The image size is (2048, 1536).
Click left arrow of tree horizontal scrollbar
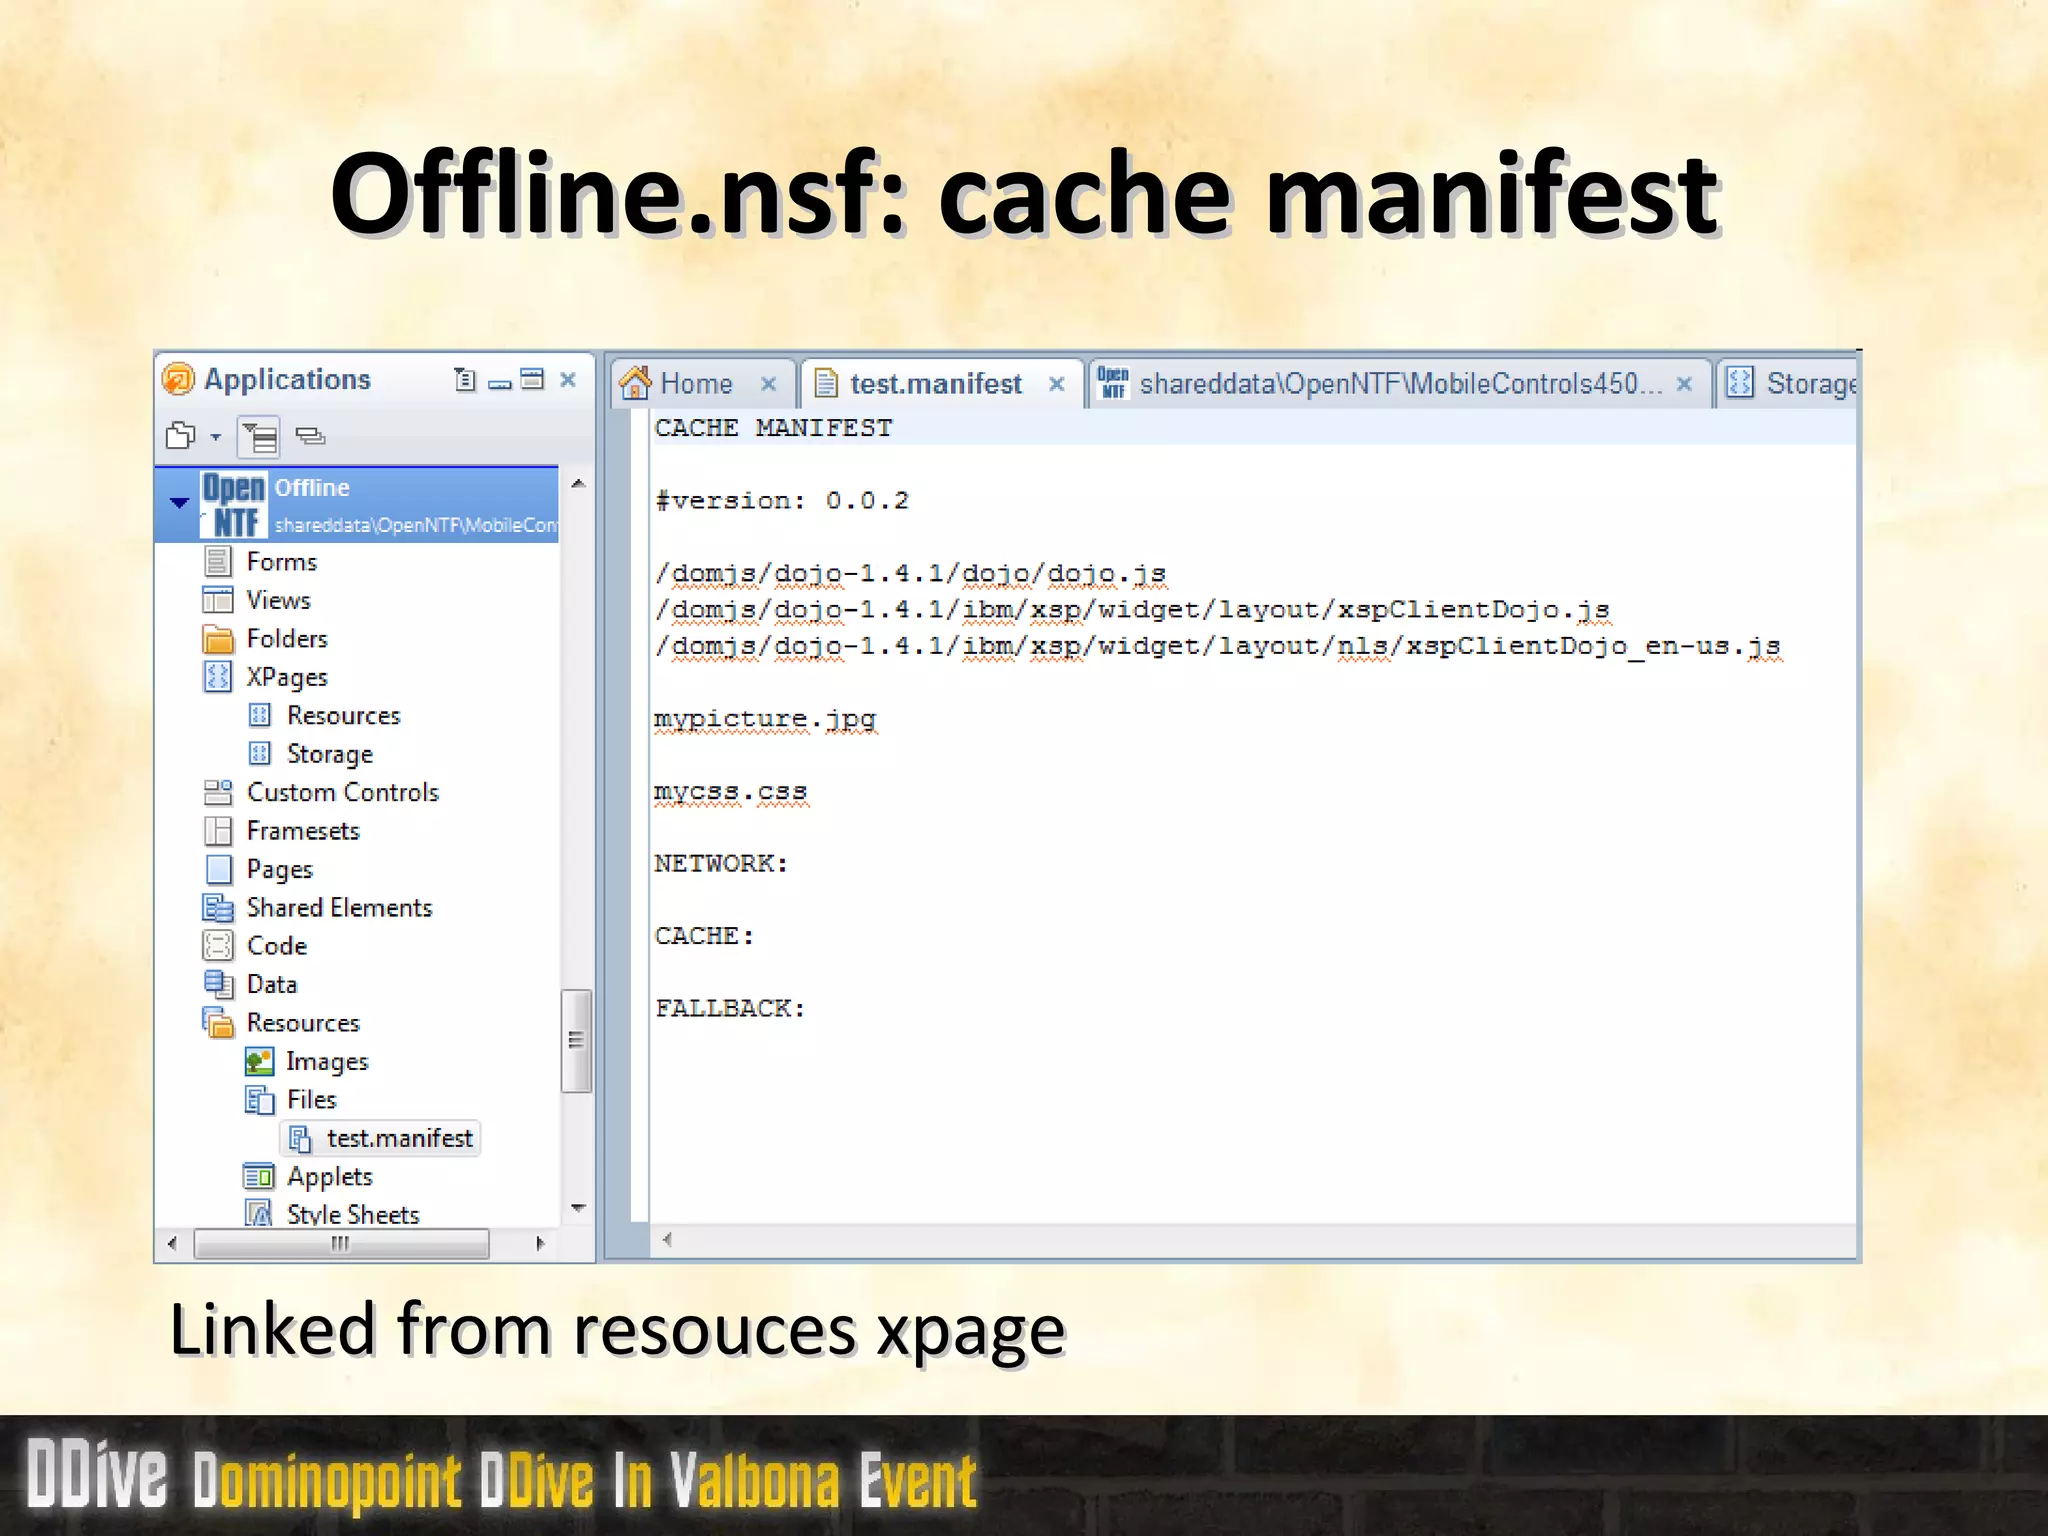(x=172, y=1244)
